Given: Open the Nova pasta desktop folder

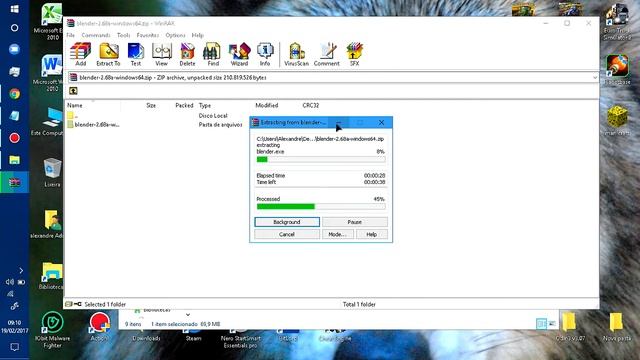Looking at the screenshot, I should tap(617, 327).
